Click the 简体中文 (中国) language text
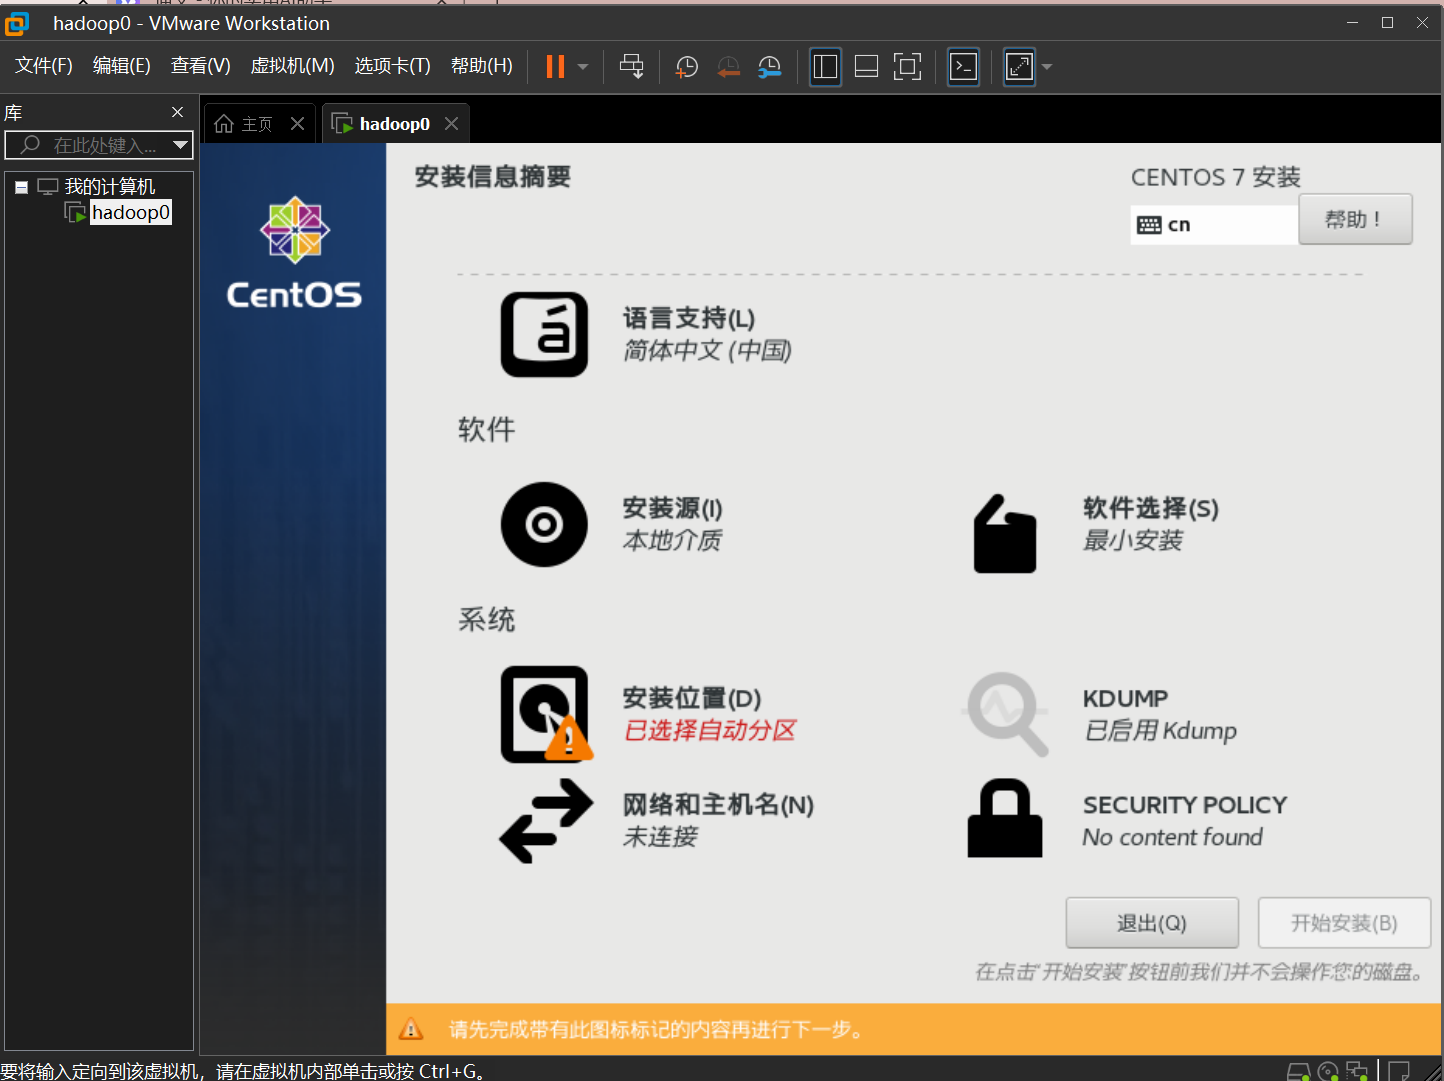This screenshot has height=1081, width=1444. 708,351
